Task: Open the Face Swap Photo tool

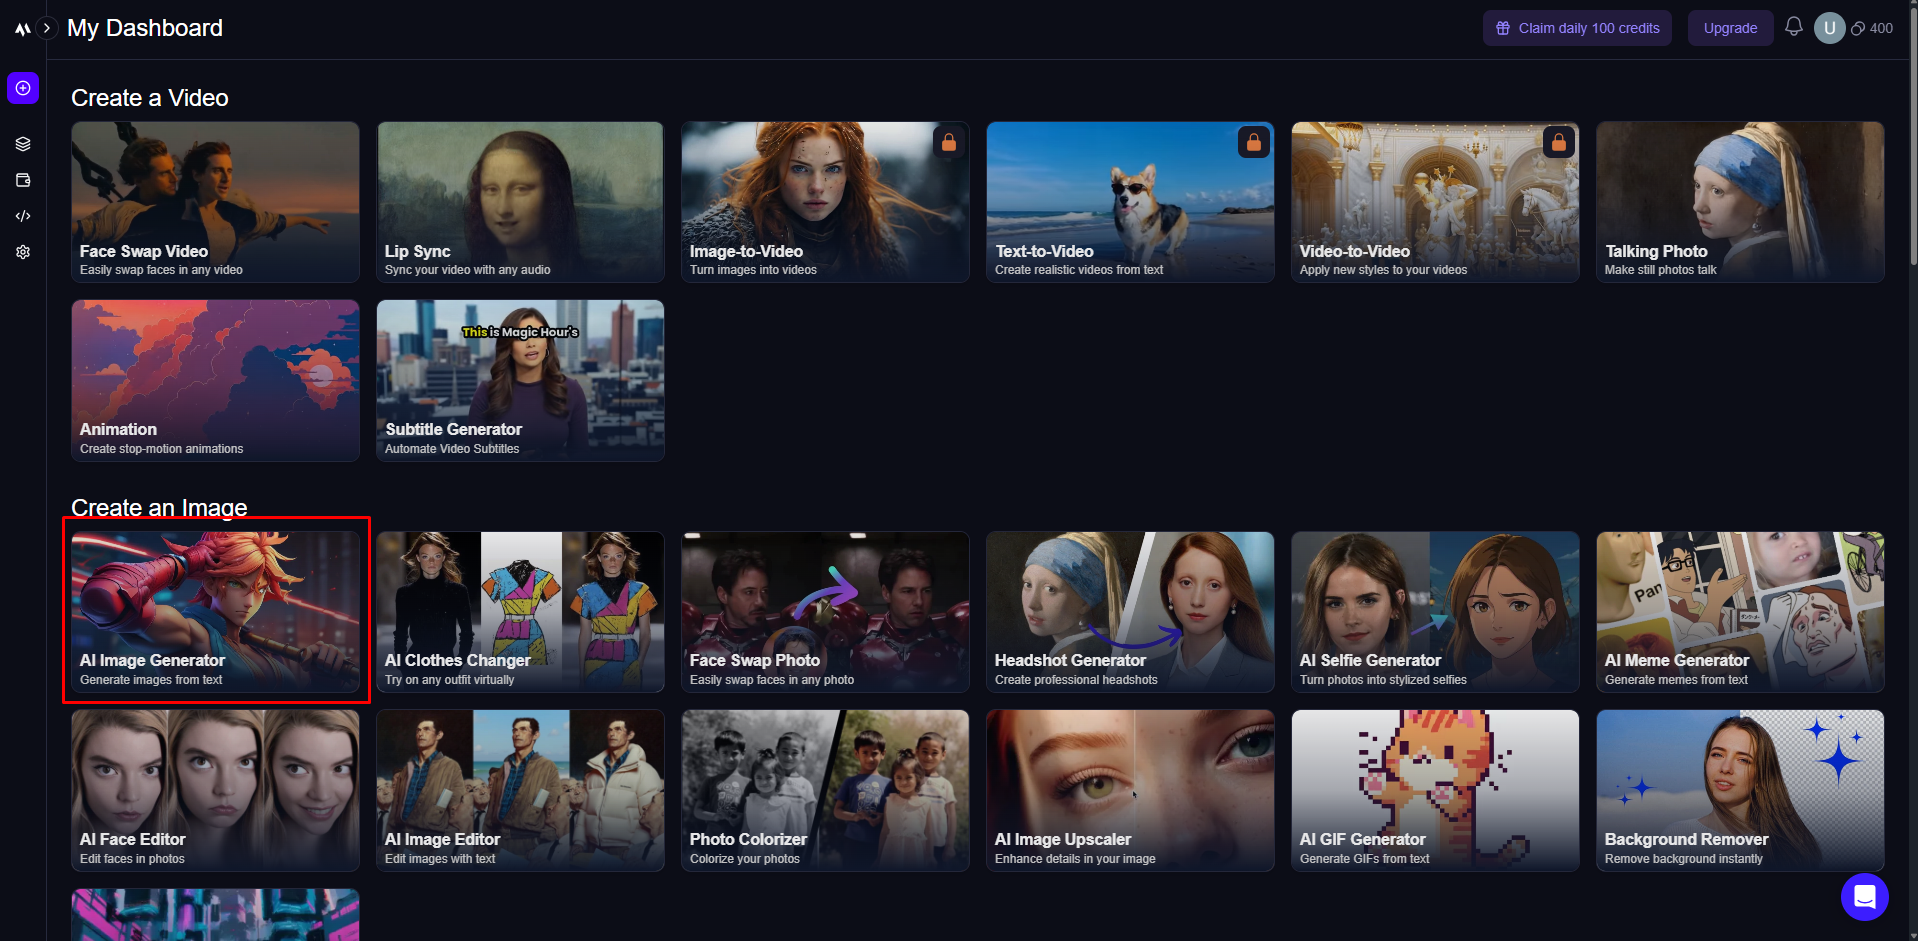Action: 825,612
